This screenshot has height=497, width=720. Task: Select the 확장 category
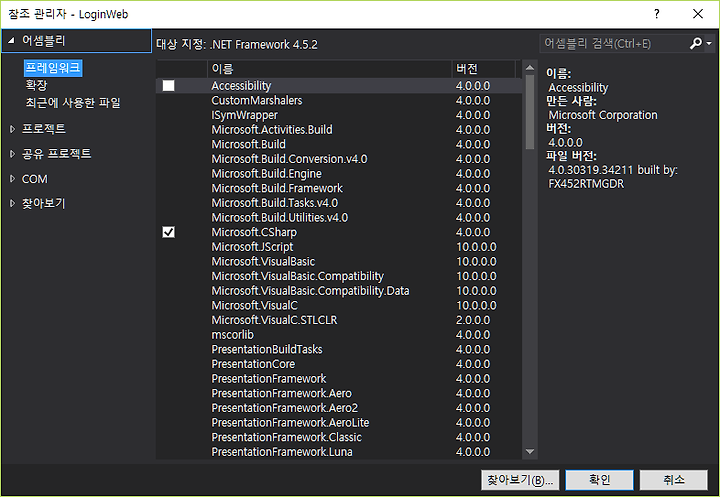coord(36,85)
